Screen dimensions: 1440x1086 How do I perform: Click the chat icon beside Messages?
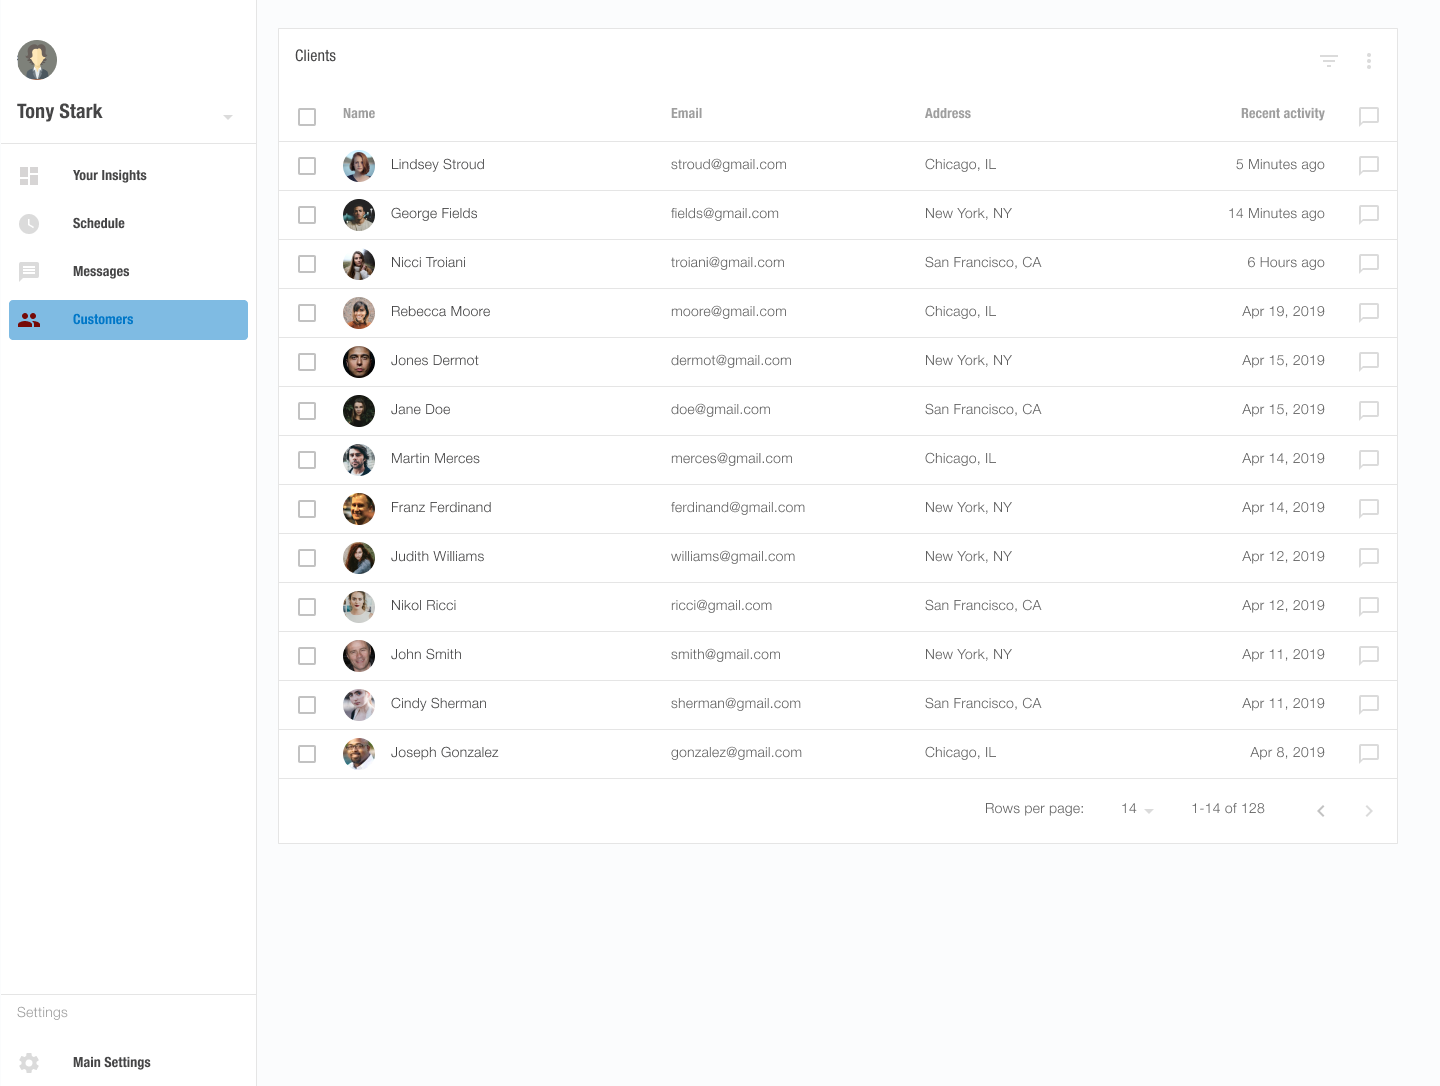pyautogui.click(x=29, y=272)
